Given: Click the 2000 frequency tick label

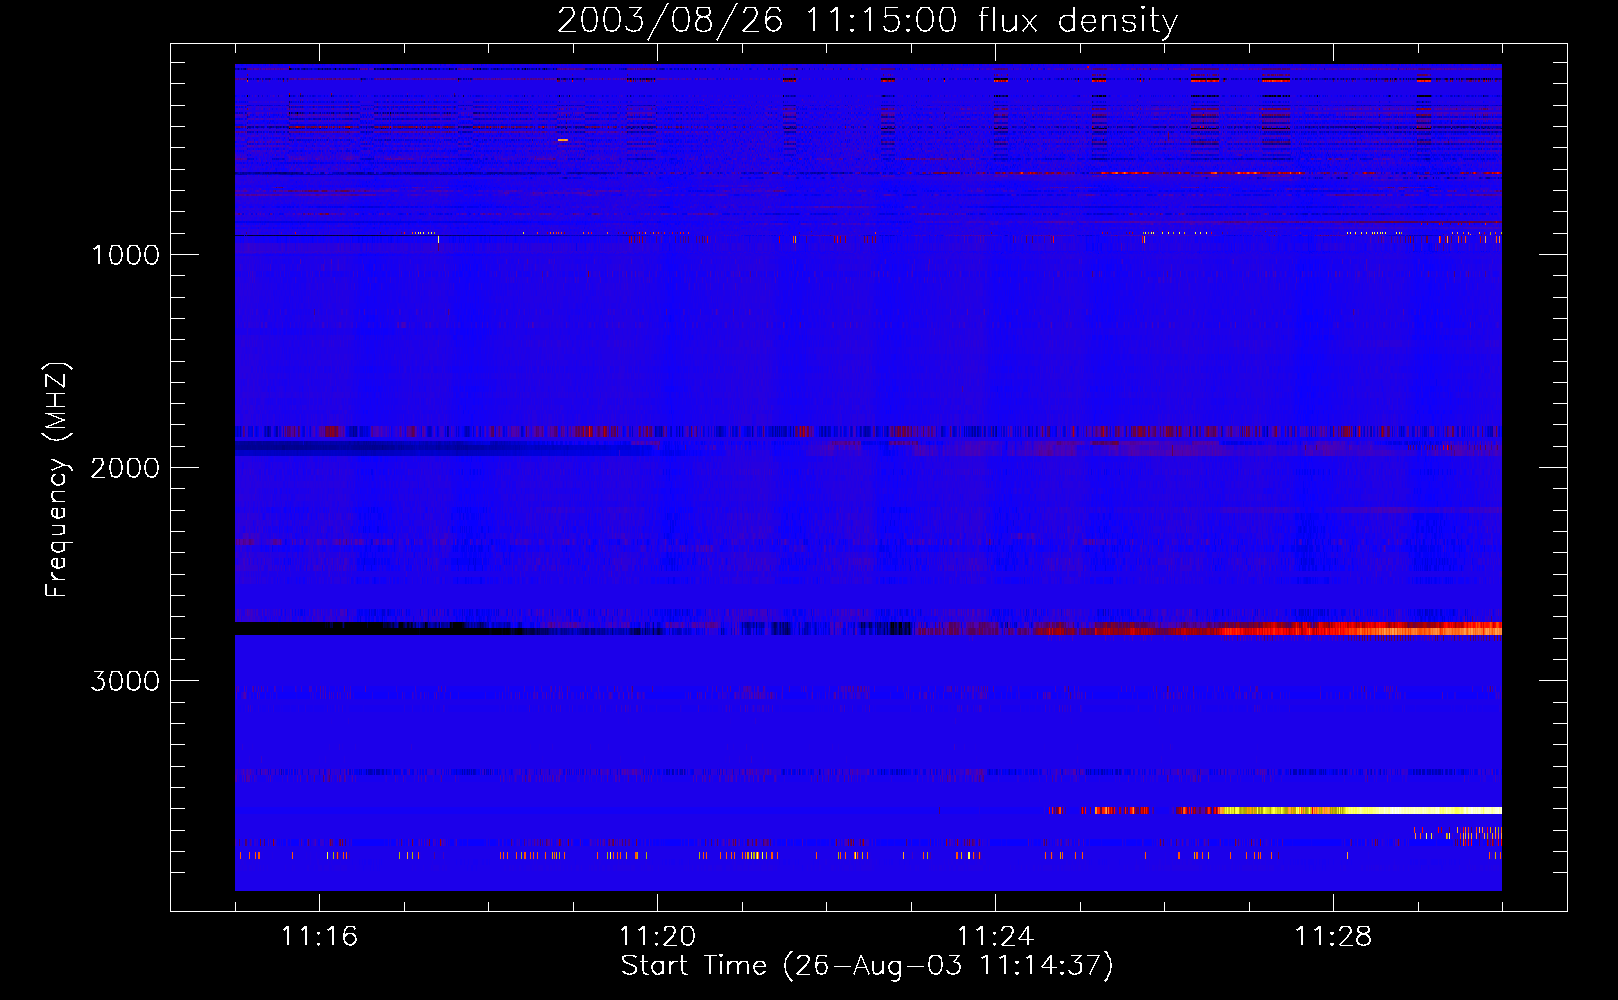Looking at the screenshot, I should (125, 468).
